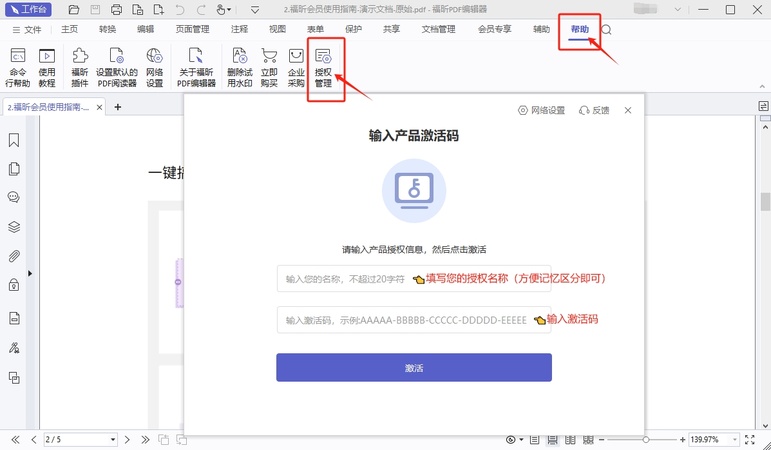
Task: Open the attachments paperclip panel
Action: [x=14, y=256]
